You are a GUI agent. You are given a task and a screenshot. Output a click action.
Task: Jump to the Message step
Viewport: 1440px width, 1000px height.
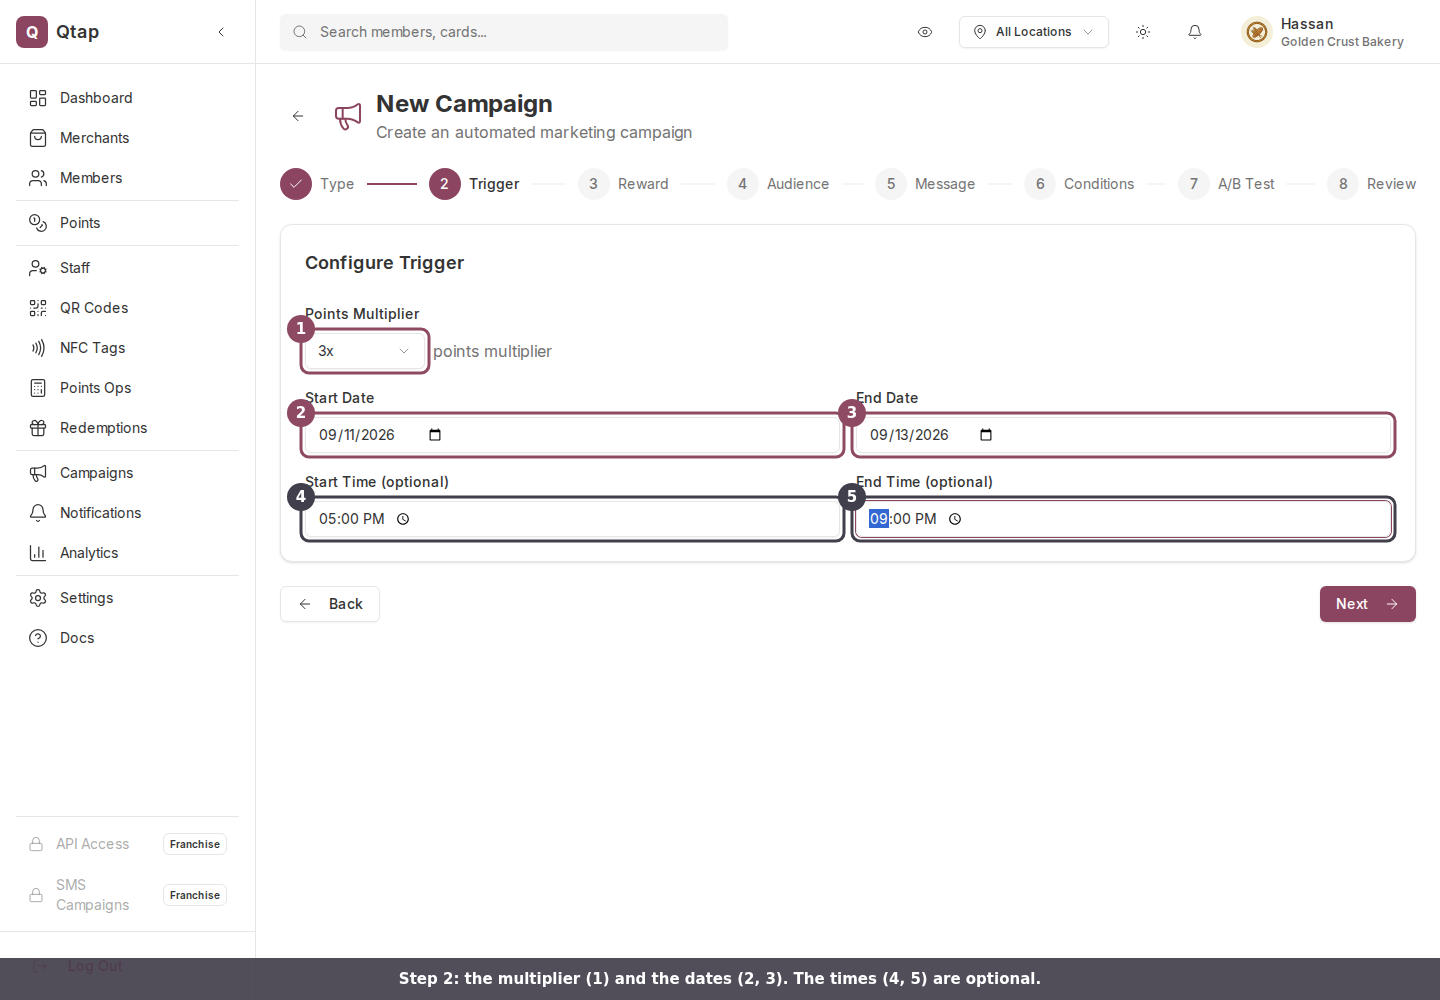925,184
